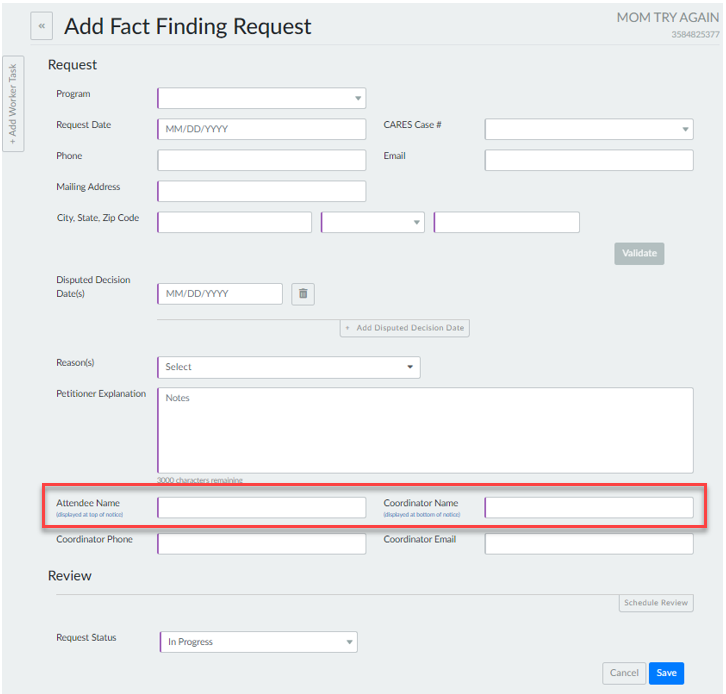Expand the Program dropdown
The width and height of the screenshot is (726, 694).
[262, 98]
